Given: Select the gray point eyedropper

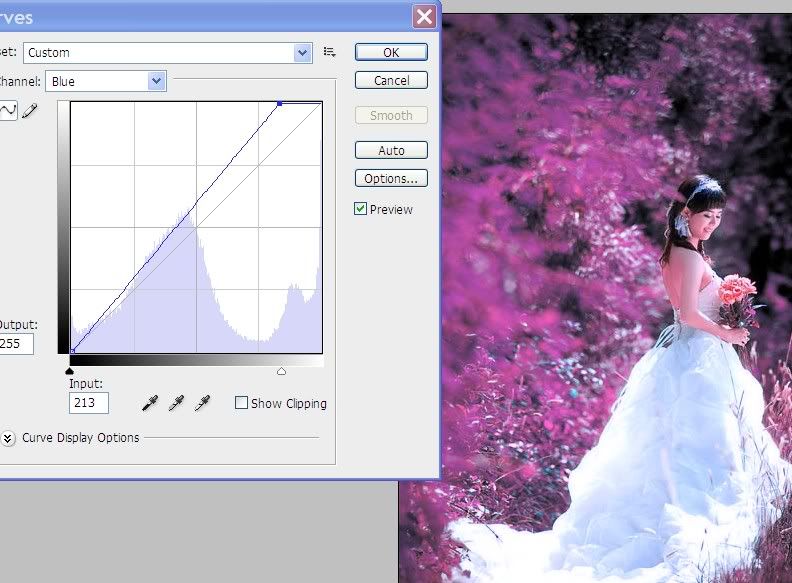Looking at the screenshot, I should pos(176,403).
